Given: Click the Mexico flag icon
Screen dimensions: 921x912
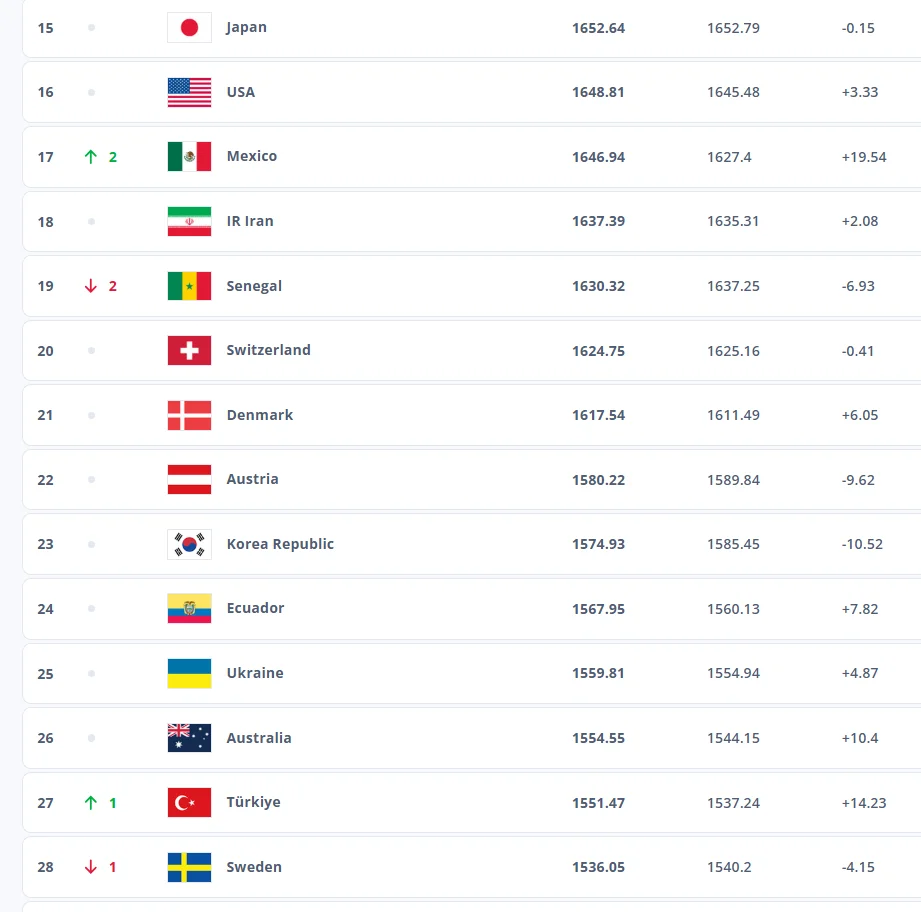Looking at the screenshot, I should (189, 157).
